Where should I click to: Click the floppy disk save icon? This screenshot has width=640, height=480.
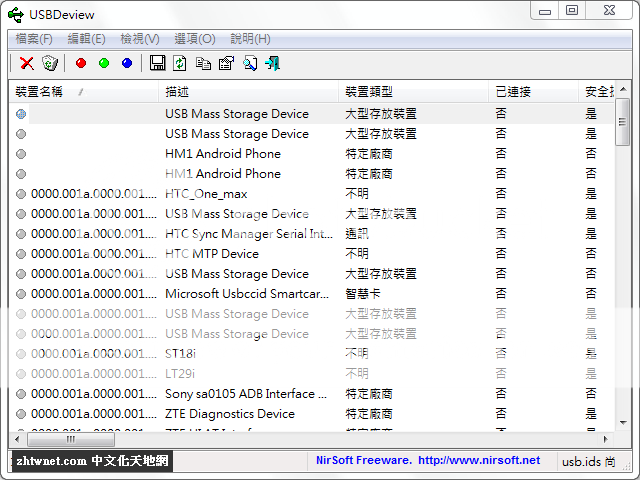pos(157,63)
